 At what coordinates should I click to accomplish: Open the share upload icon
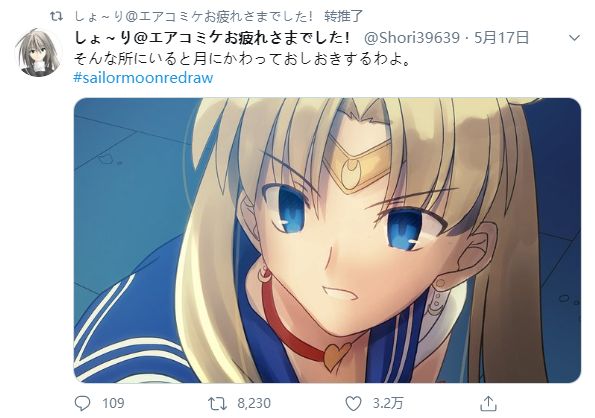488,404
